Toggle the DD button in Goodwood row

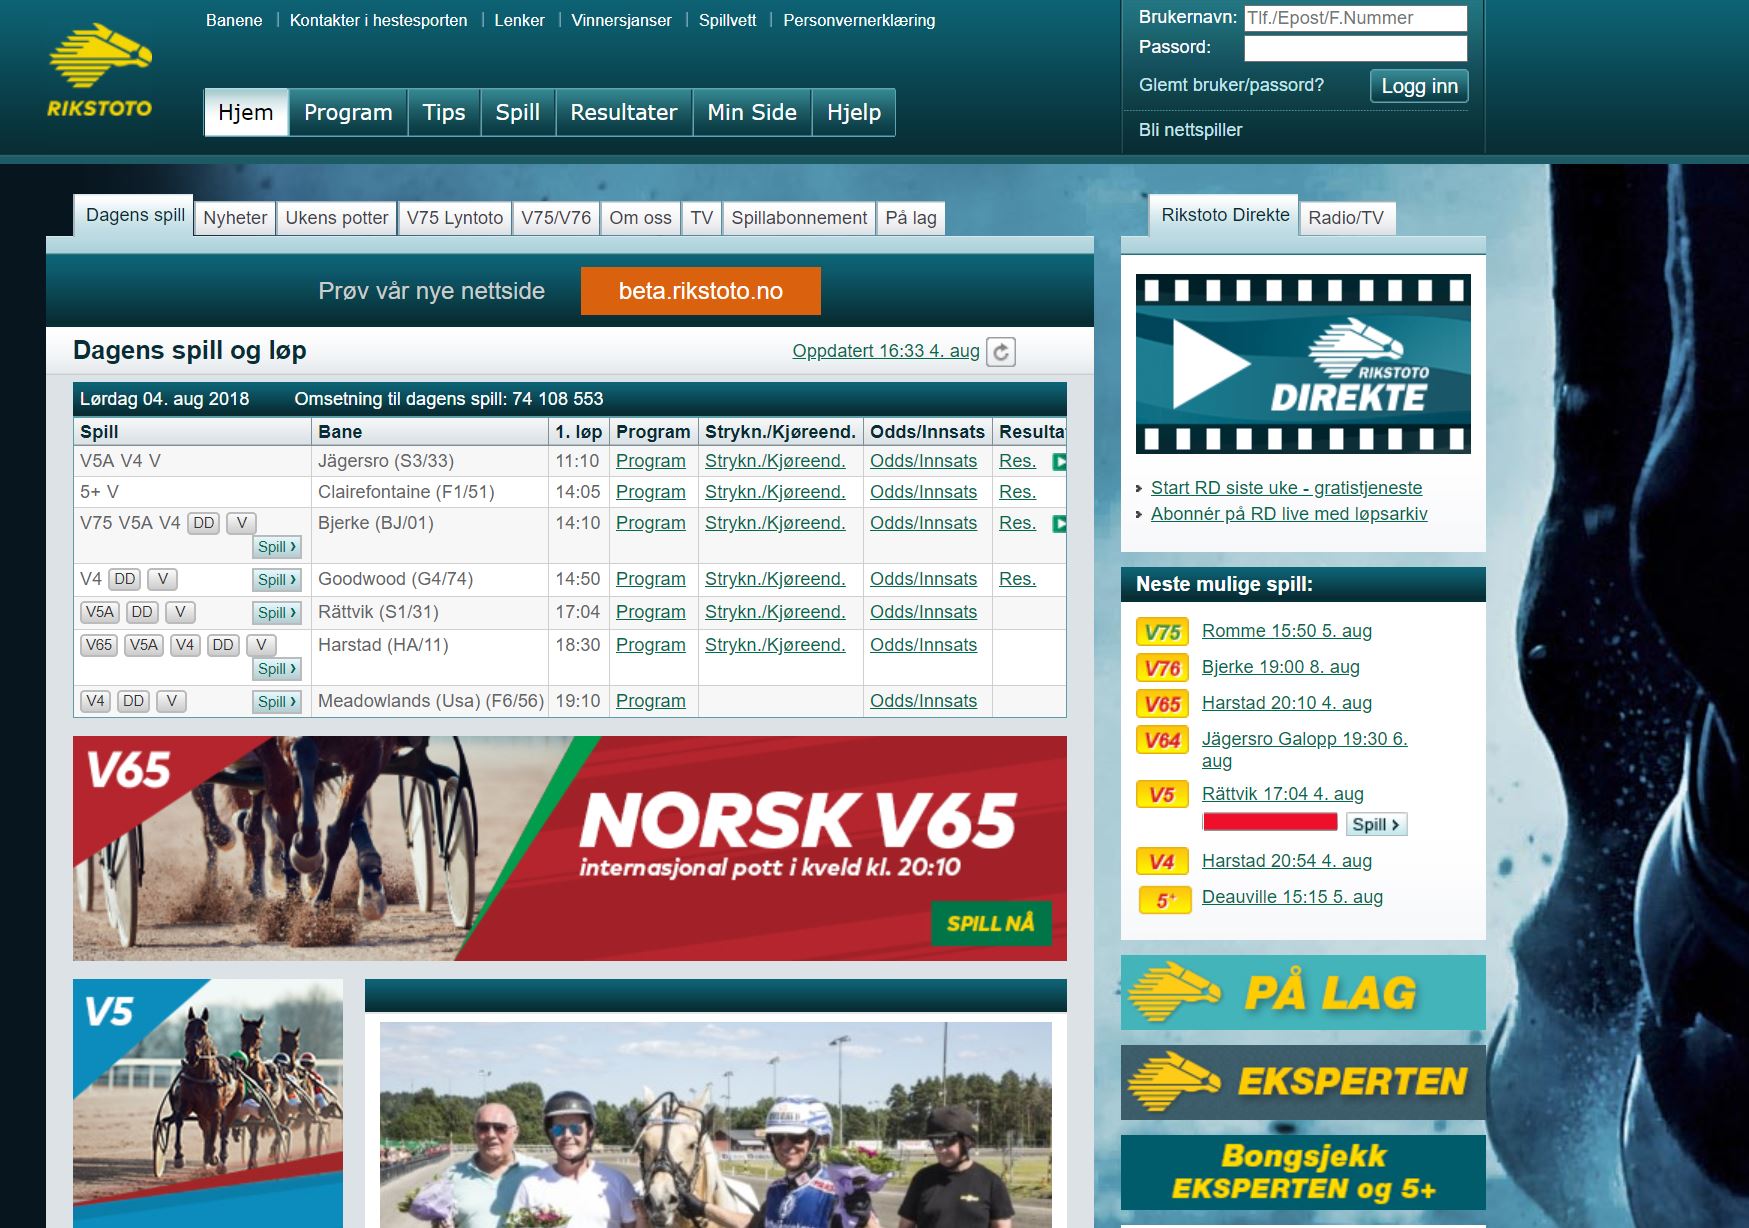coord(125,579)
